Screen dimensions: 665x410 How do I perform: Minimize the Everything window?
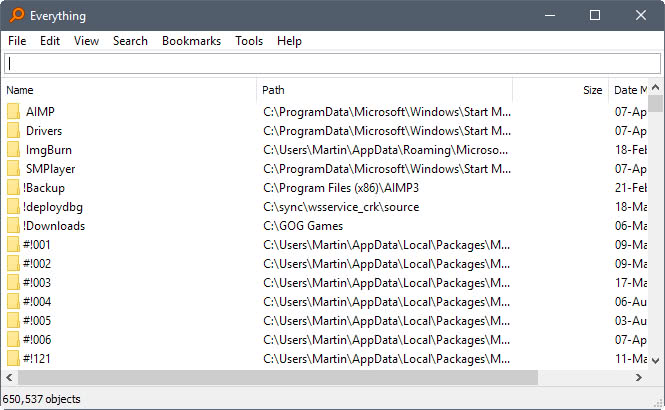click(x=550, y=15)
